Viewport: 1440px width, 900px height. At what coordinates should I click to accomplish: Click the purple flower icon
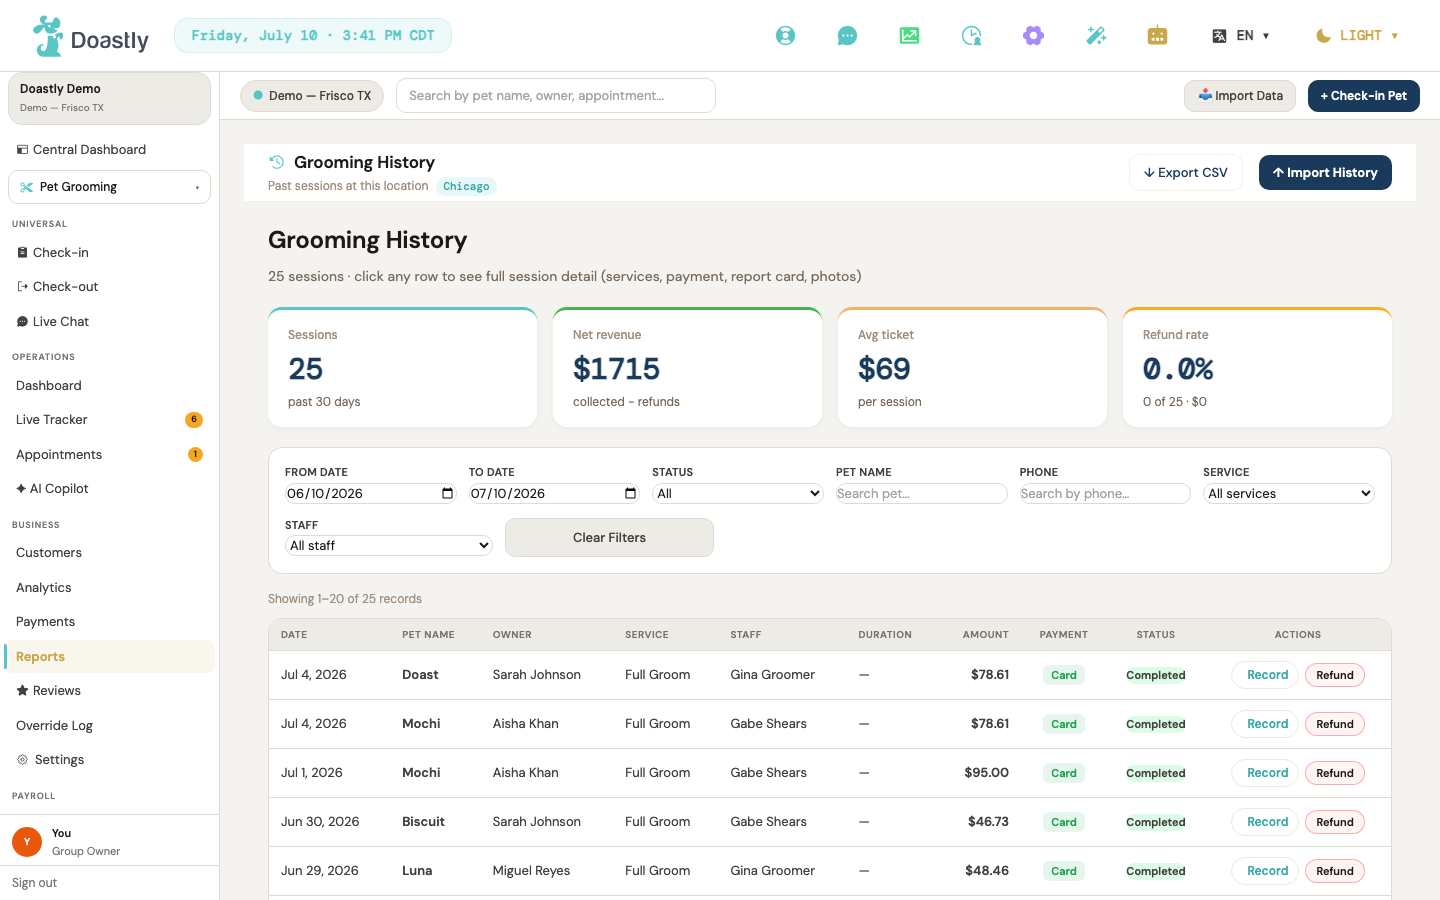[x=1033, y=36]
